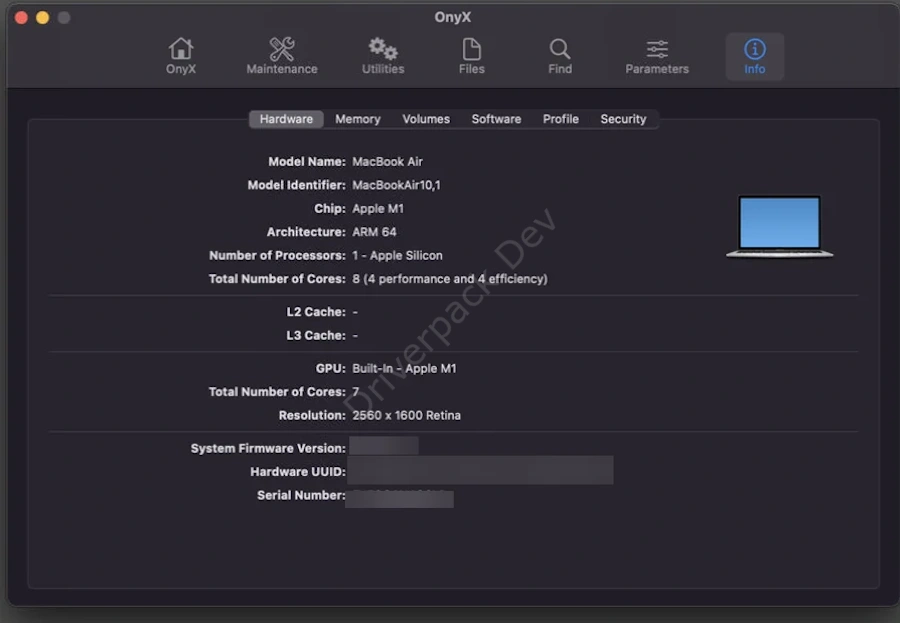Click the 'Hardware UUID:' label

[298, 472]
